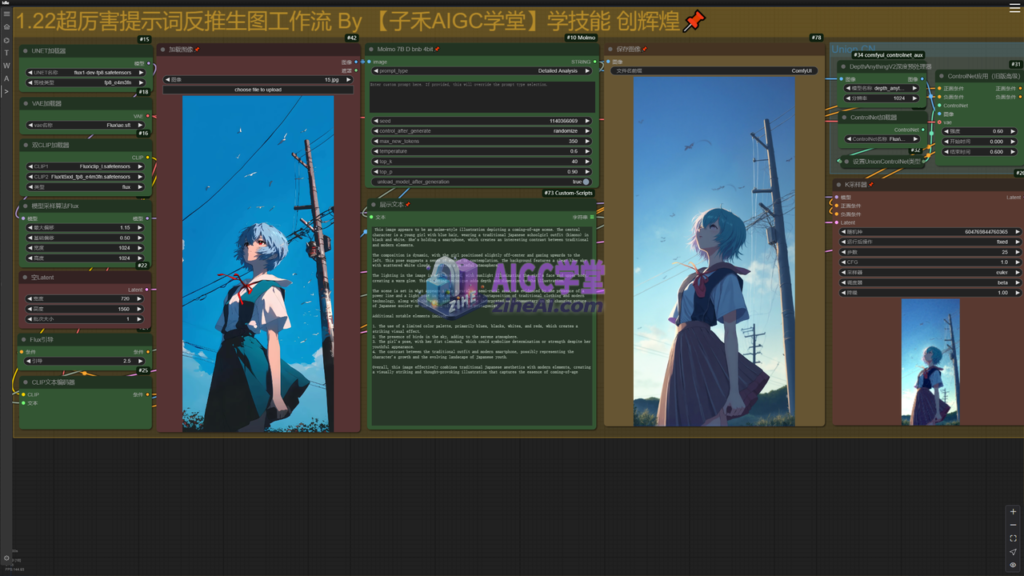
Task: Collapse the VAE加载器 node via its title dot
Action: coord(25,103)
